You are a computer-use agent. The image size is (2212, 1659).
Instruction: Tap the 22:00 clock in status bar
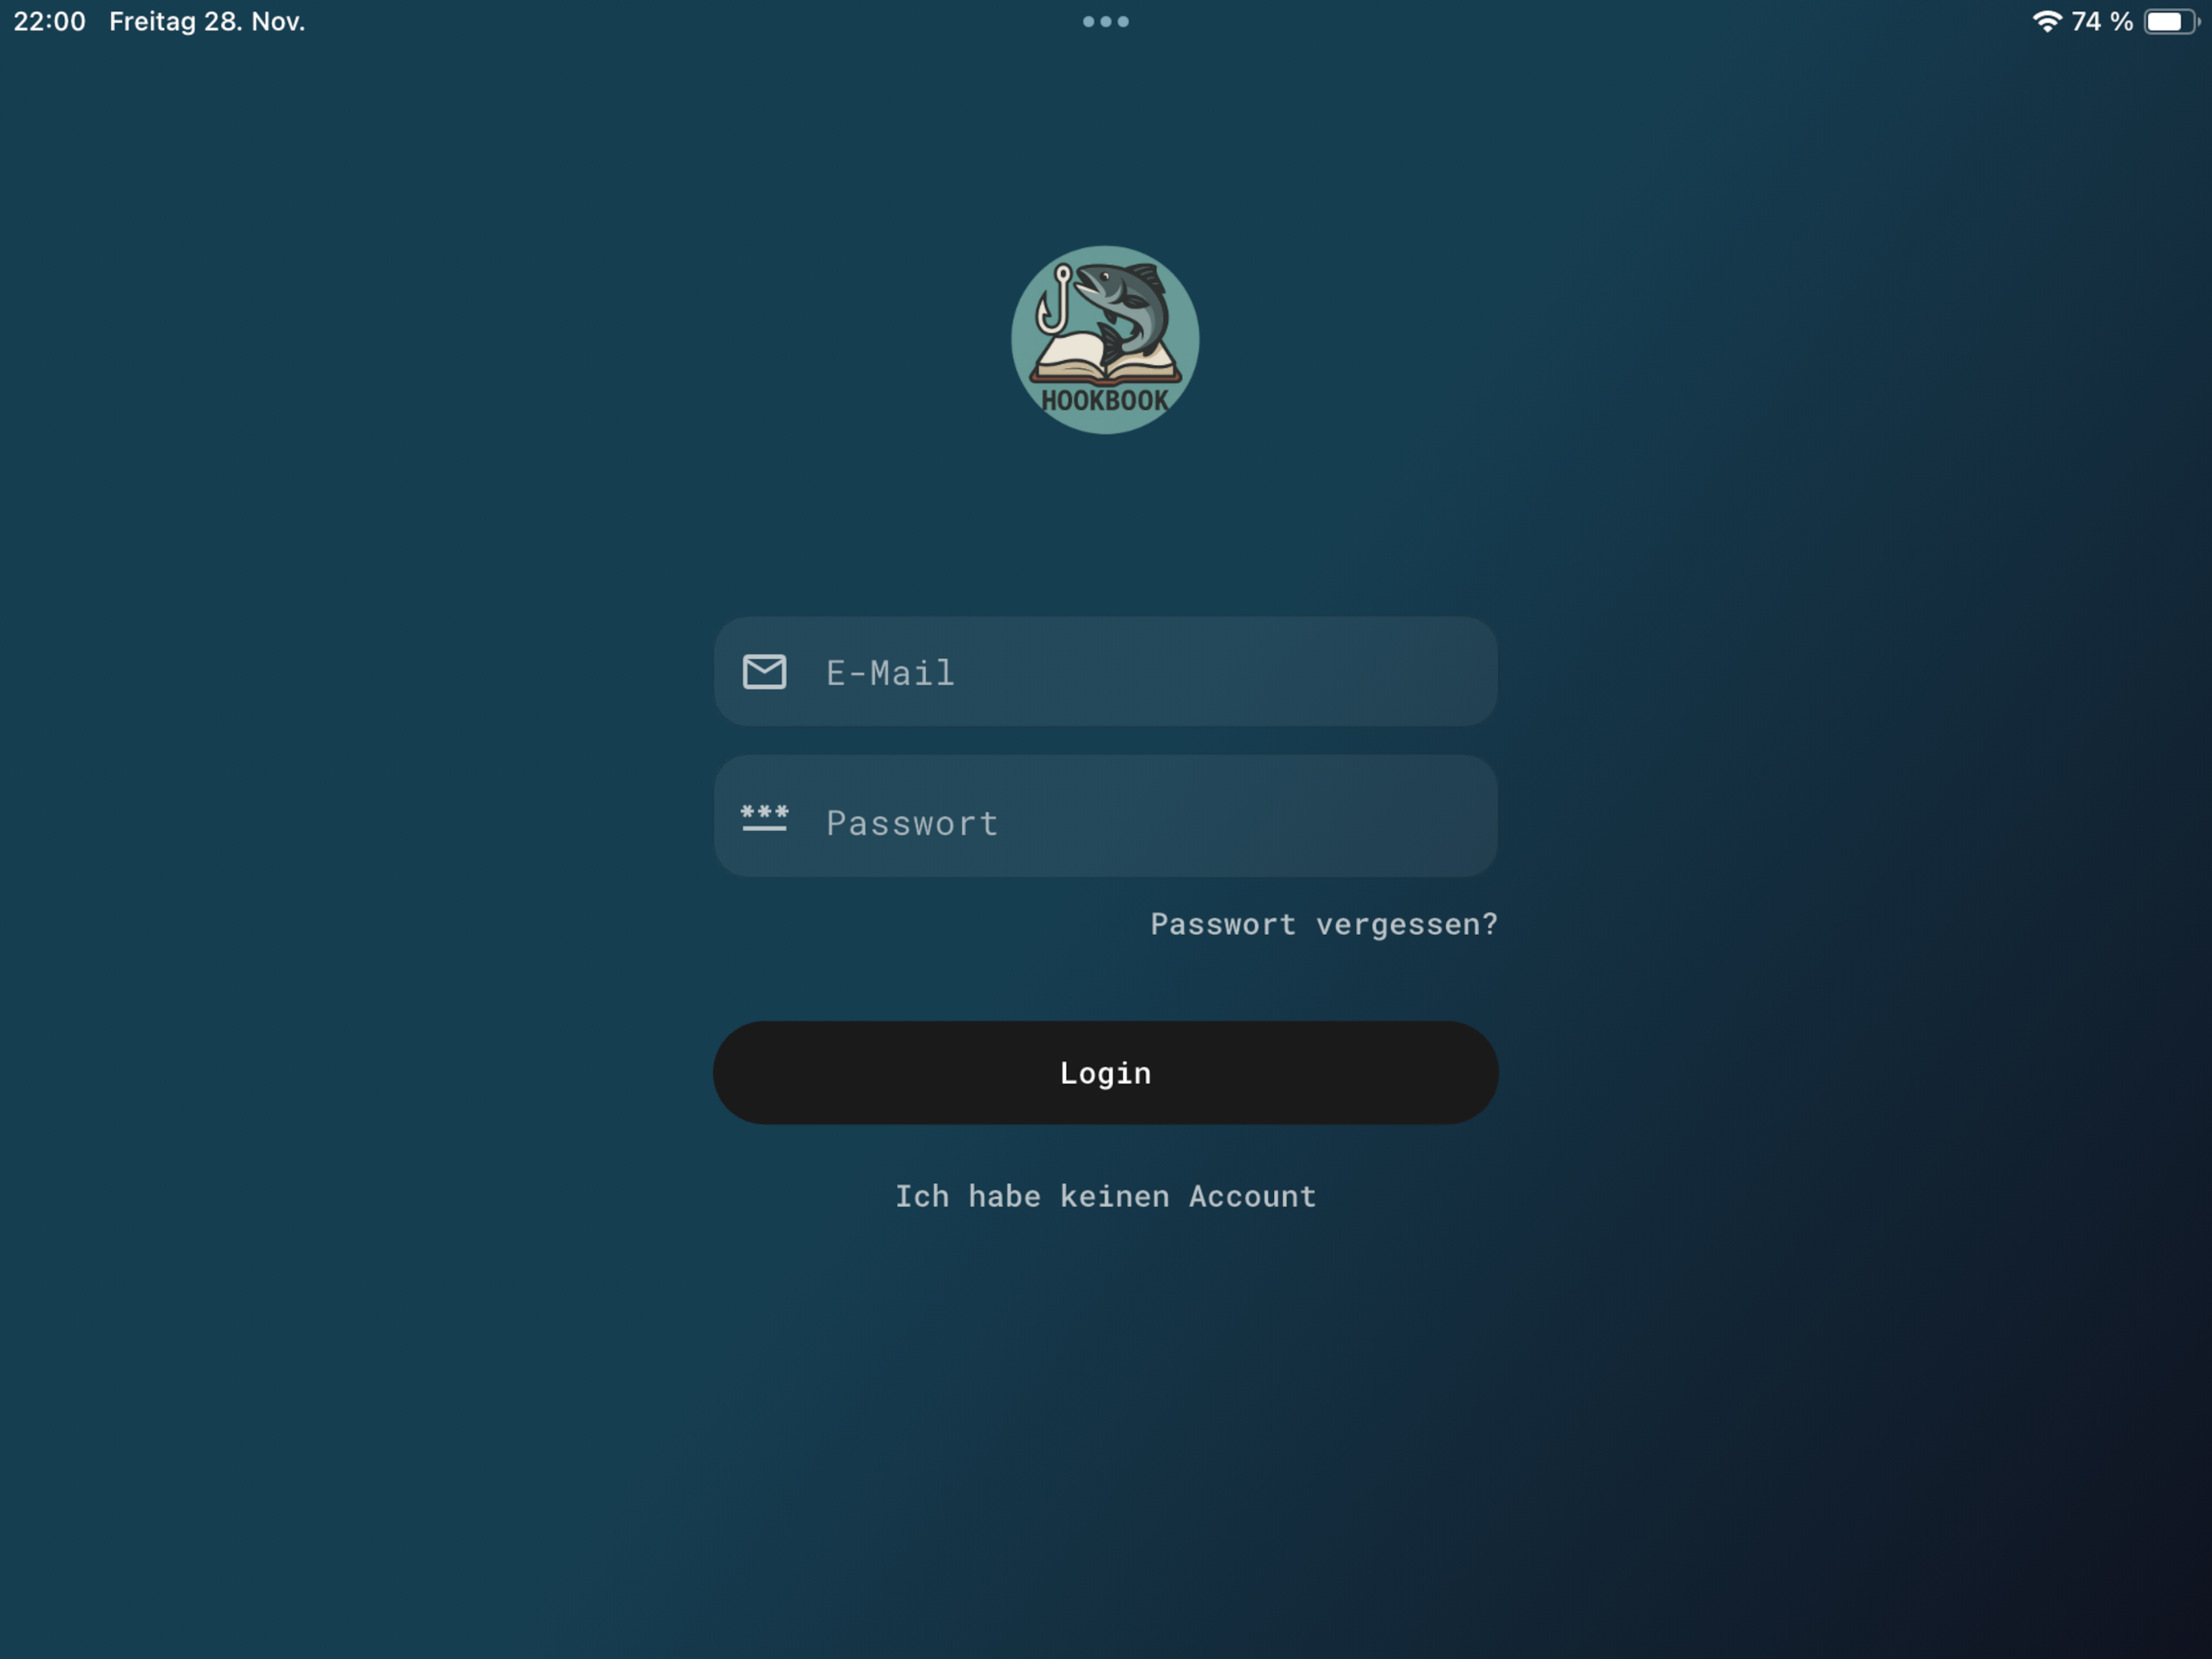(50, 21)
